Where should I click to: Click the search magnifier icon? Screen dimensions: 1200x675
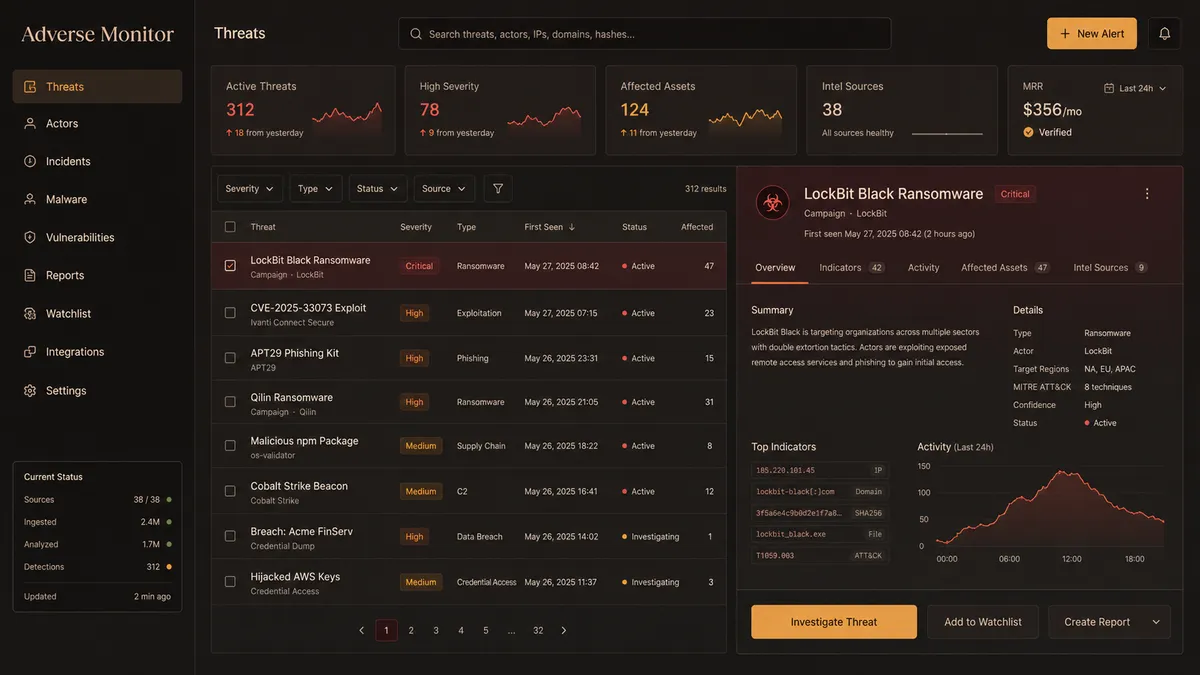416,34
